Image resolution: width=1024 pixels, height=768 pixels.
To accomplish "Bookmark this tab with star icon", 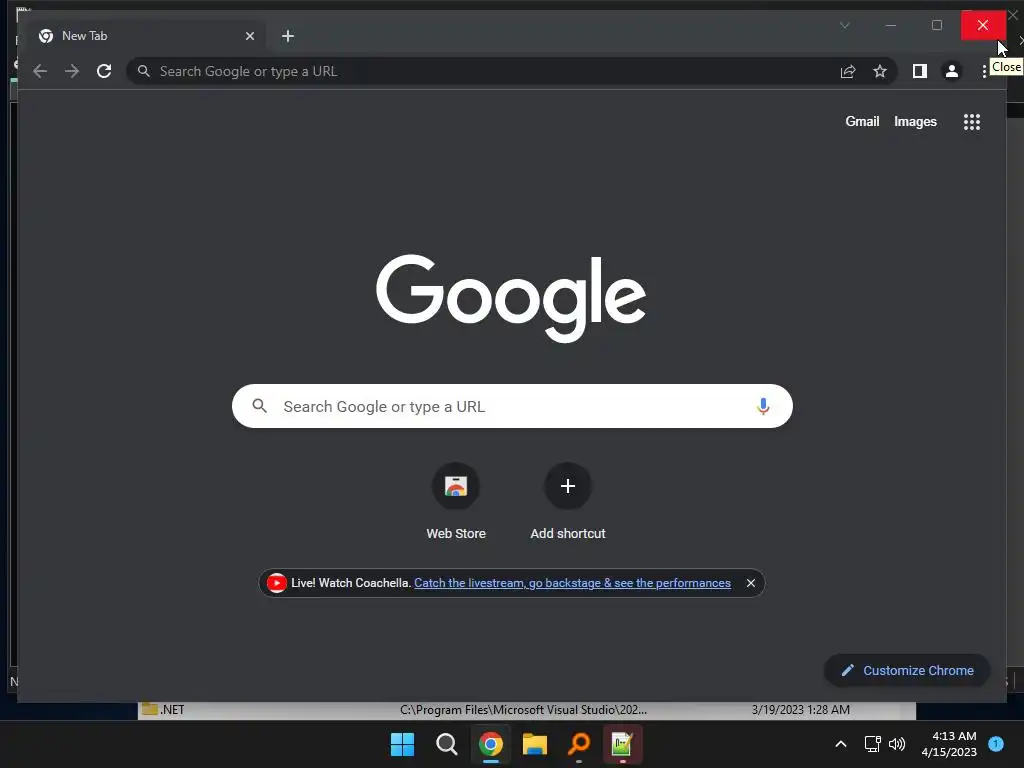I will coord(880,71).
